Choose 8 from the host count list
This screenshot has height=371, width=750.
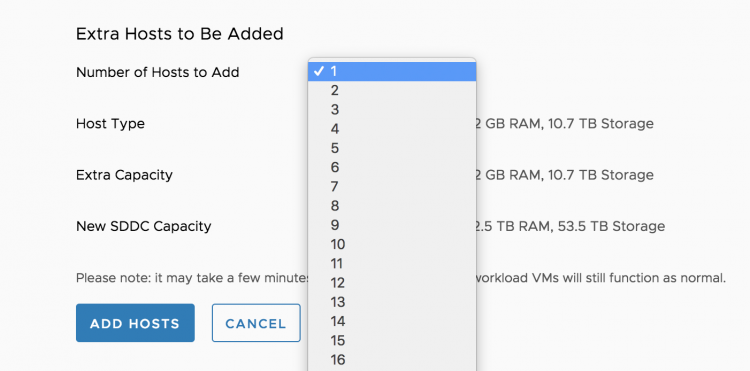pyautogui.click(x=392, y=206)
